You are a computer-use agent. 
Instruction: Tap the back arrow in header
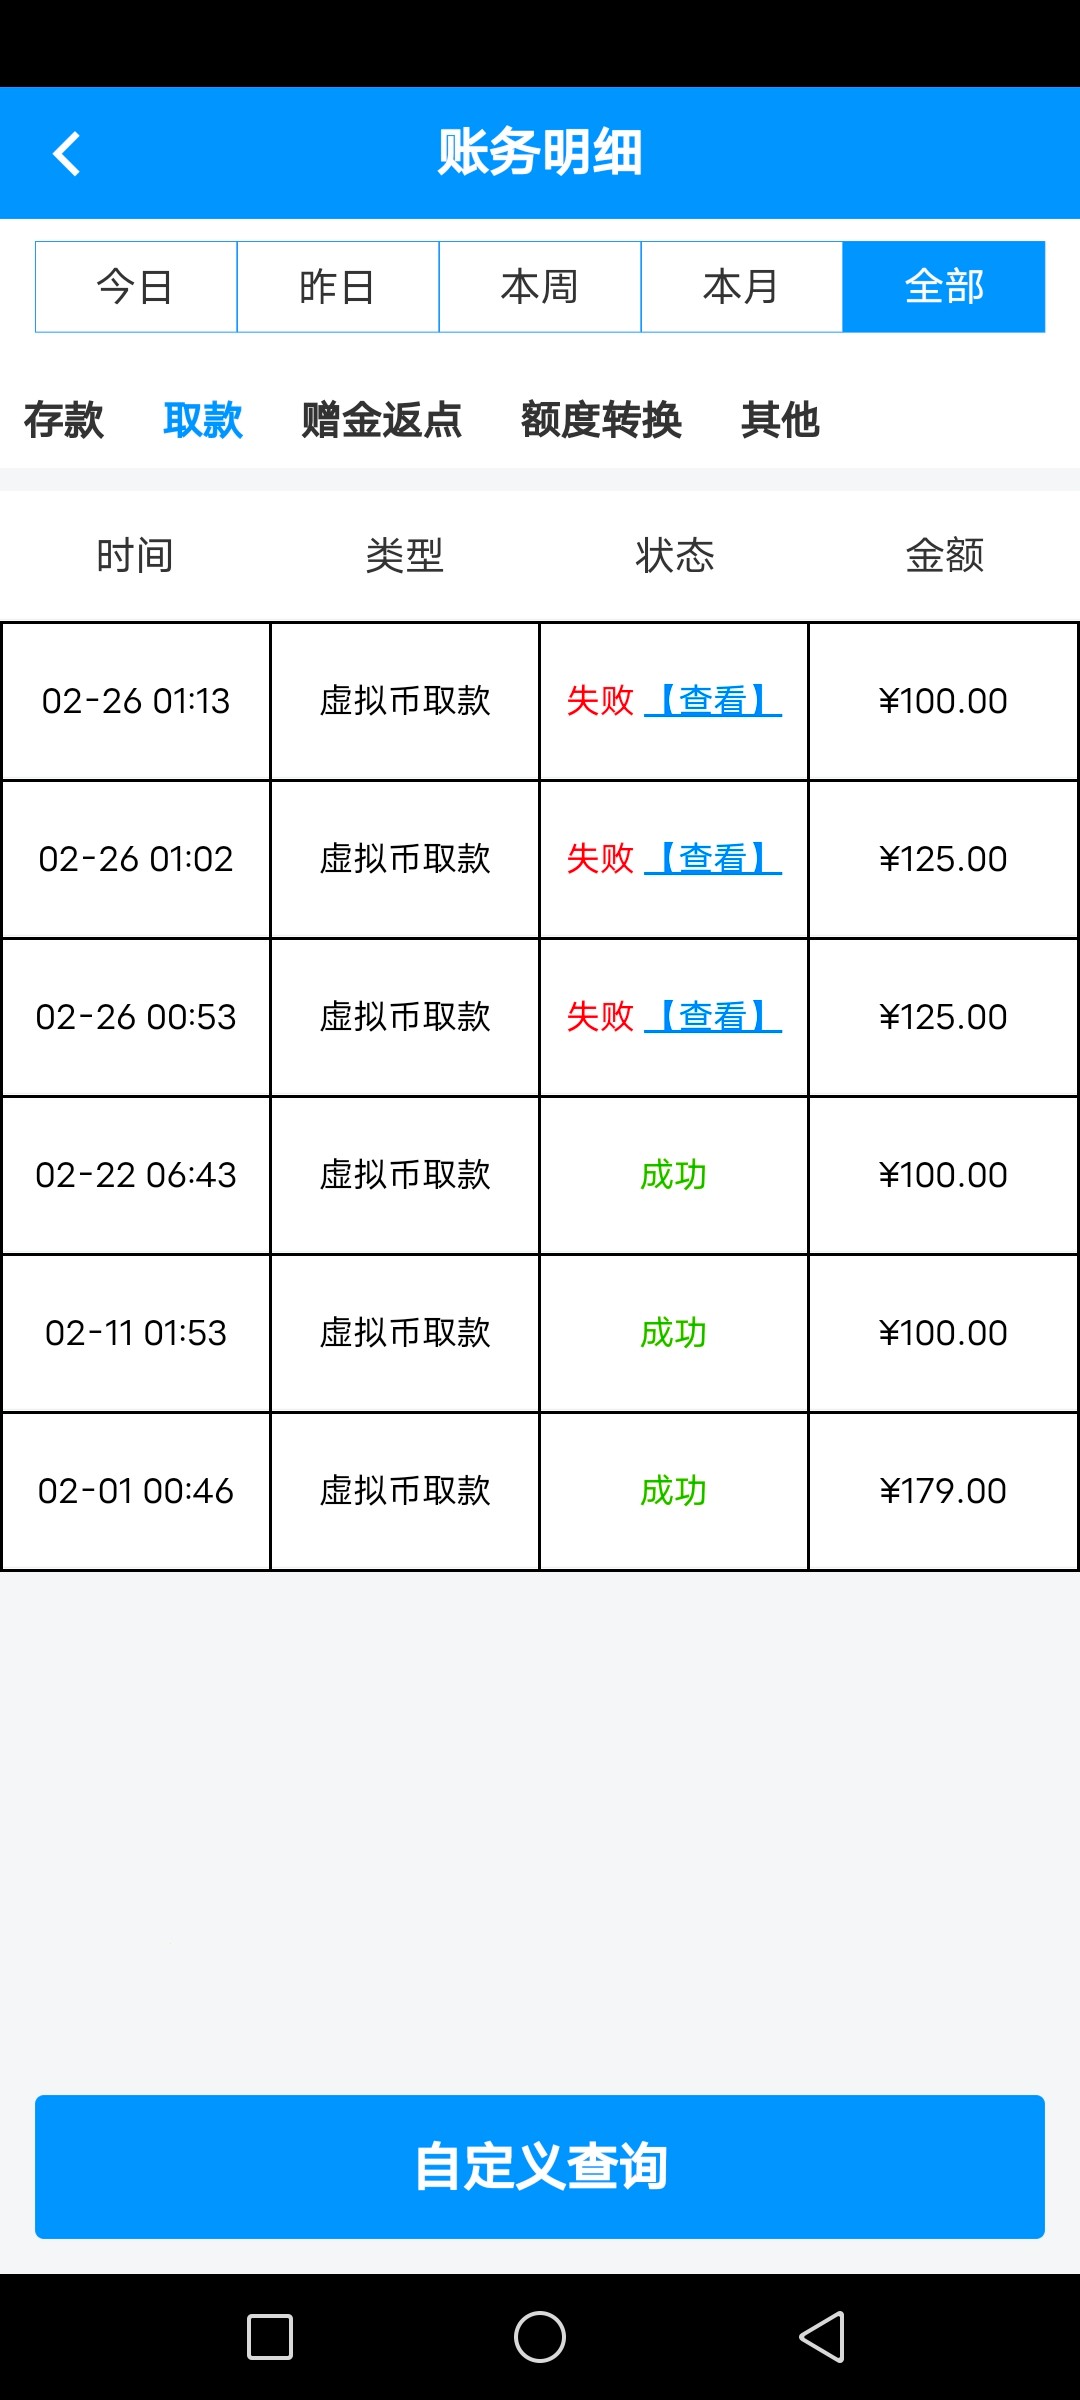[66, 154]
